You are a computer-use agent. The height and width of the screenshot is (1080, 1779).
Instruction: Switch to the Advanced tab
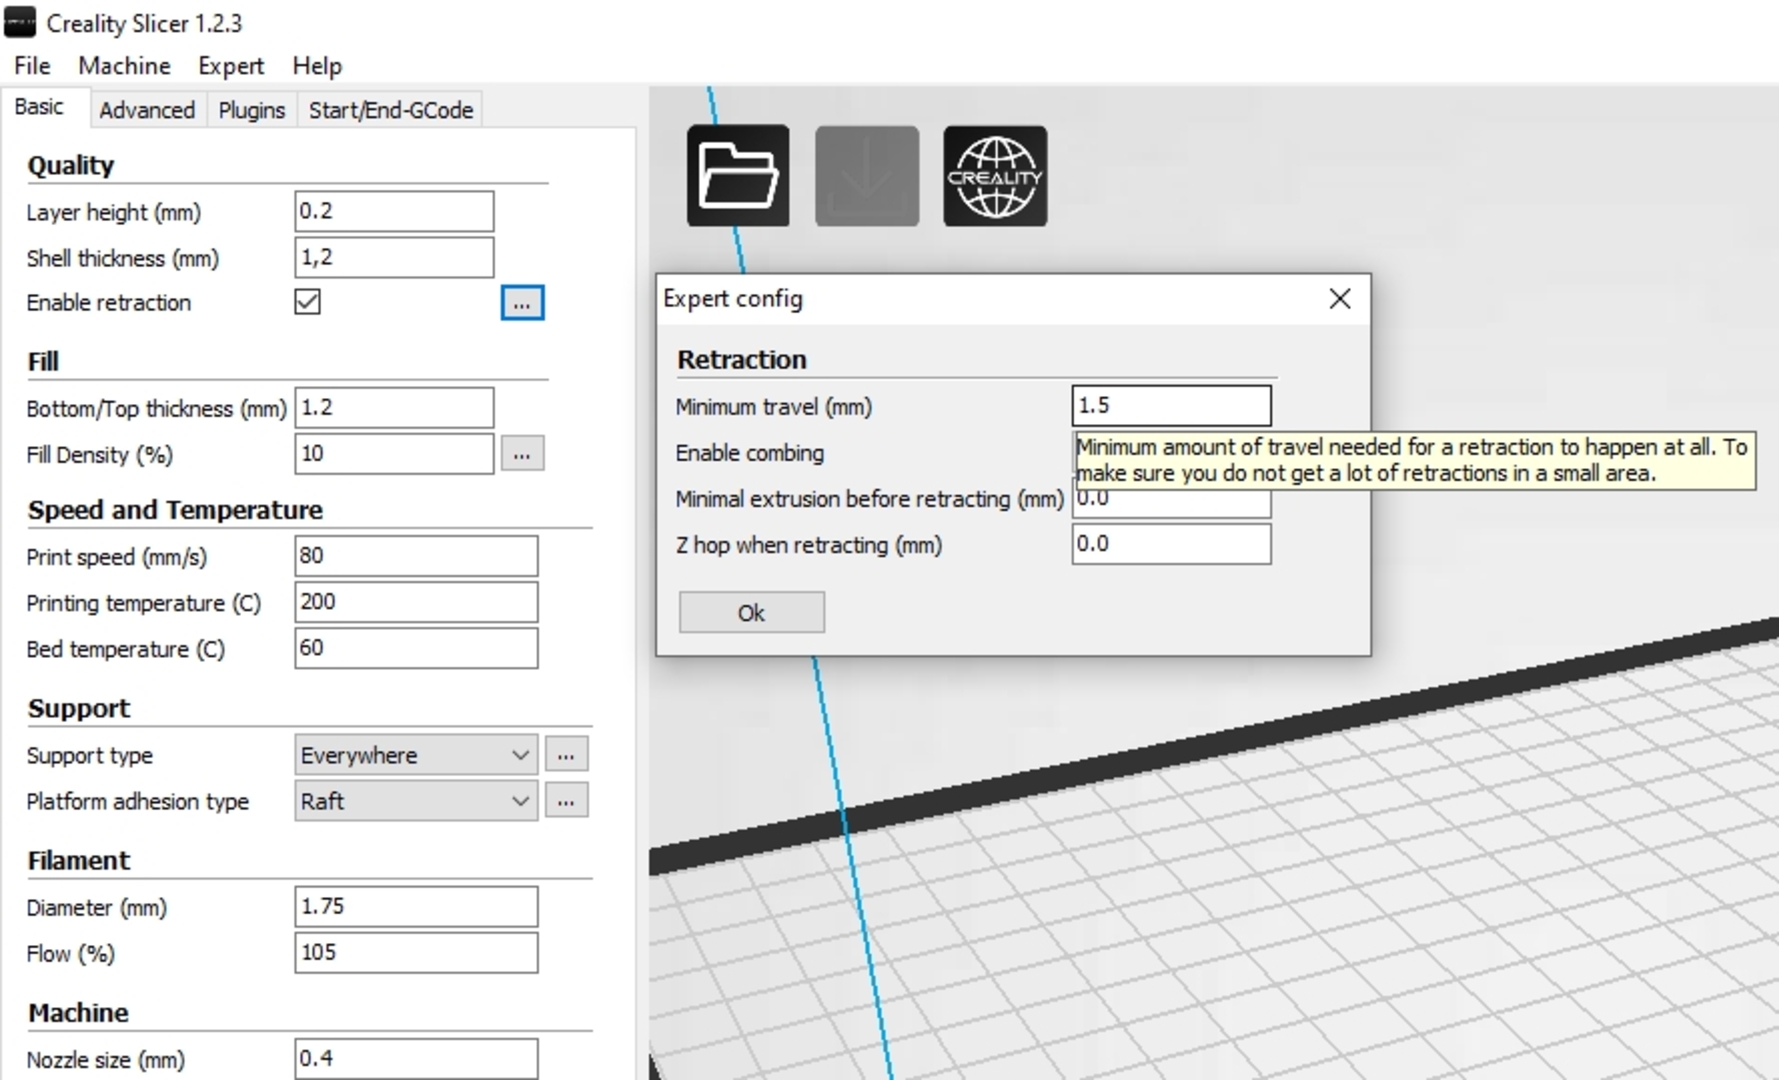(x=147, y=110)
